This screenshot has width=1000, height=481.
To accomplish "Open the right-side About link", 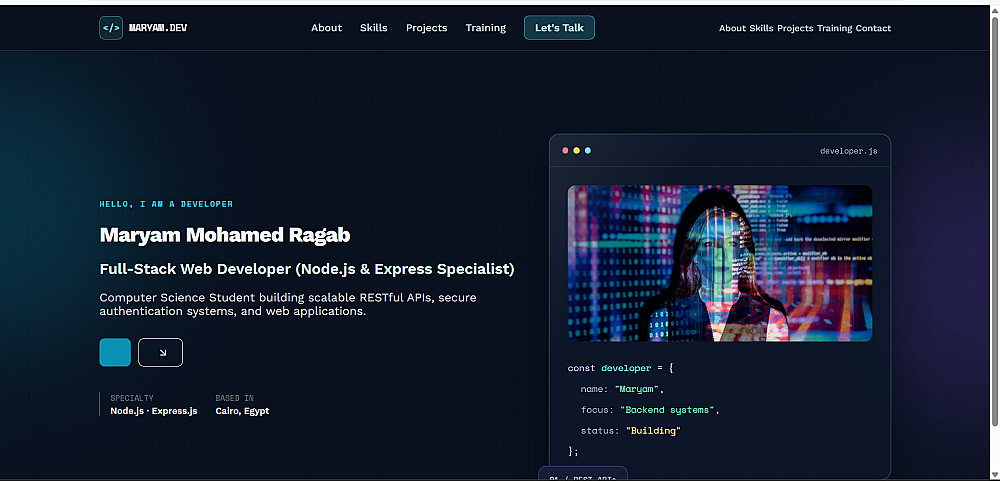I will tap(732, 28).
